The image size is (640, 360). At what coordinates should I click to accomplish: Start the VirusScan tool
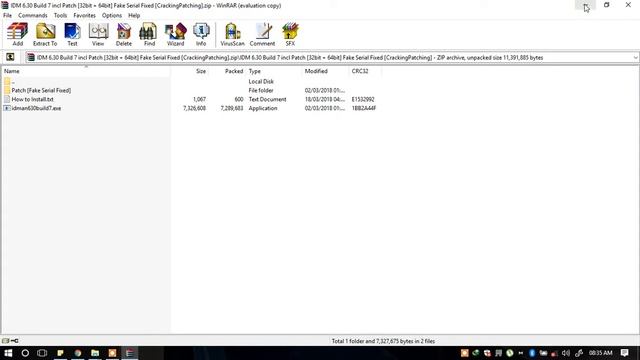click(x=232, y=34)
